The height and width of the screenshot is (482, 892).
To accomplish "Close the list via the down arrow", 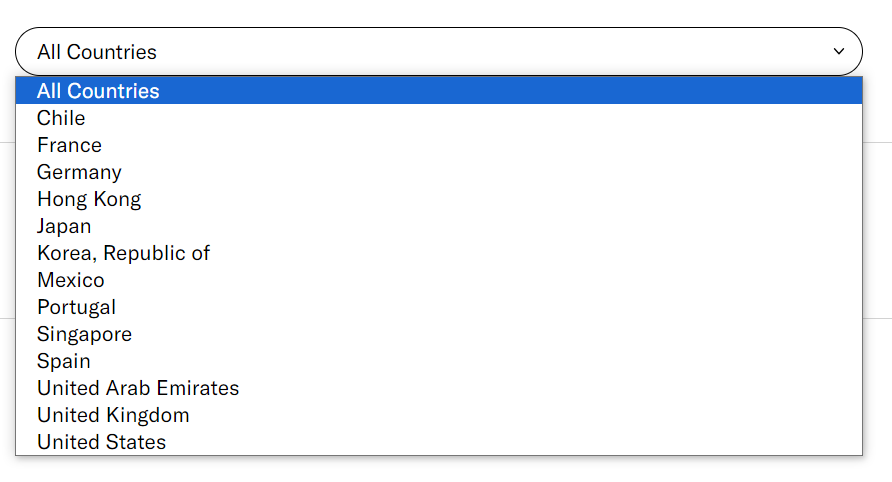I will [x=838, y=51].
